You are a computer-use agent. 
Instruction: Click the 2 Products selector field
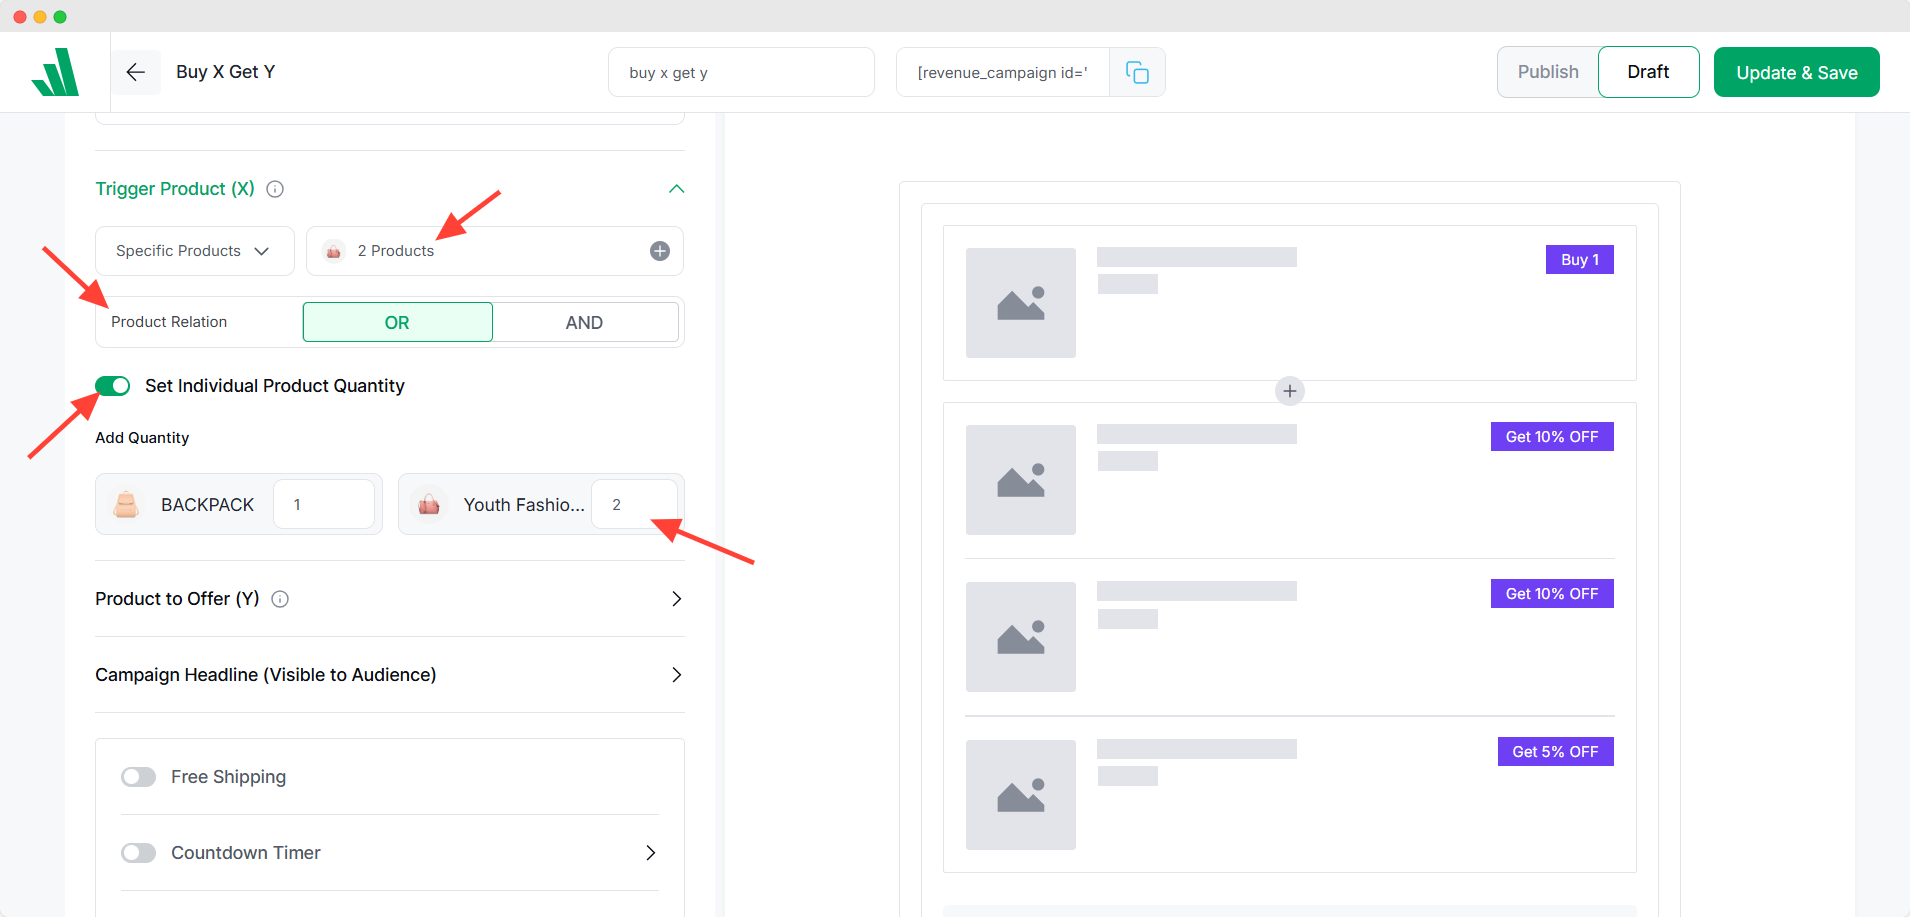(x=495, y=251)
